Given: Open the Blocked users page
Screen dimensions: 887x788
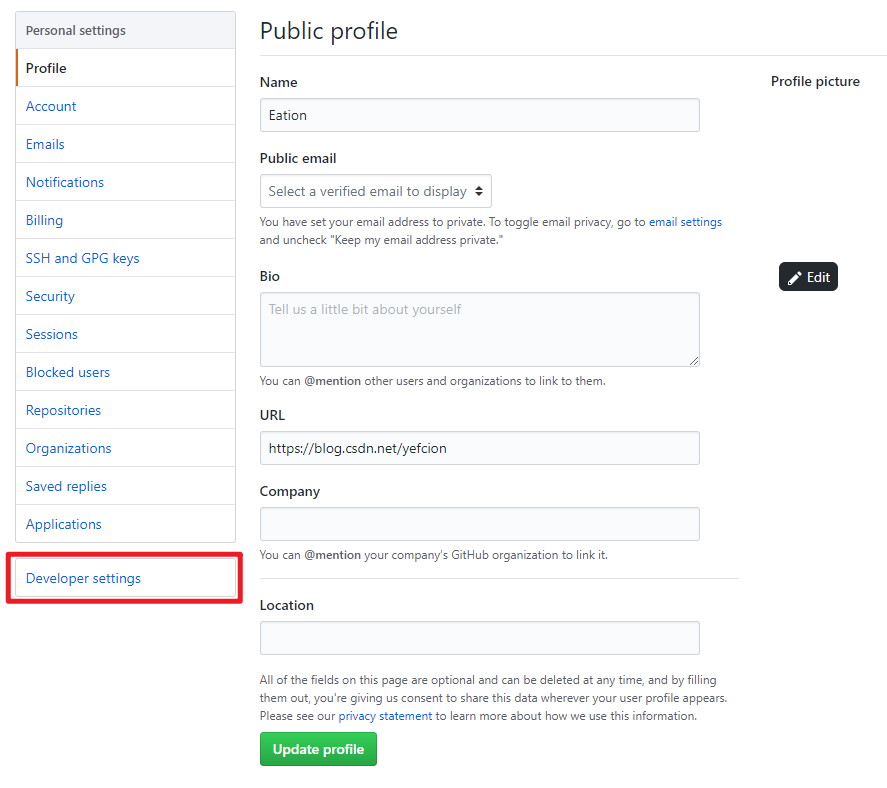Looking at the screenshot, I should (x=68, y=372).
